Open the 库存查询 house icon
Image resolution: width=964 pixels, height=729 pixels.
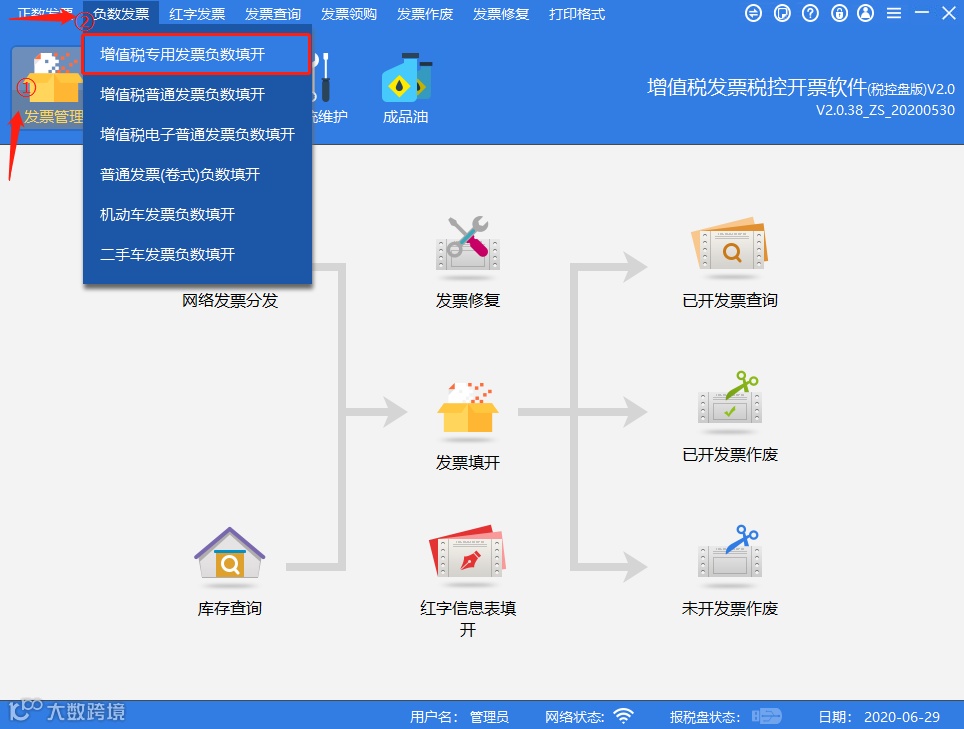[229, 553]
